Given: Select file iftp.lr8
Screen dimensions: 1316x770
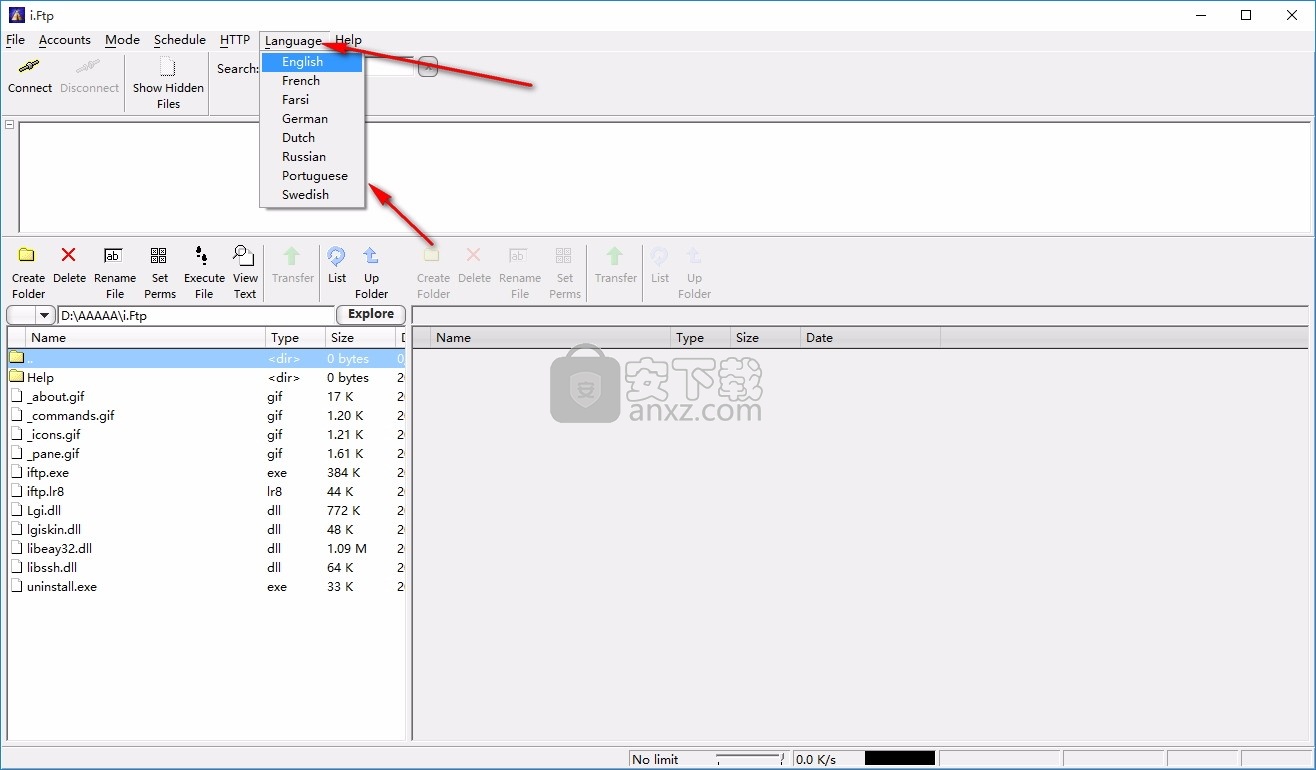Looking at the screenshot, I should (x=206, y=492).
